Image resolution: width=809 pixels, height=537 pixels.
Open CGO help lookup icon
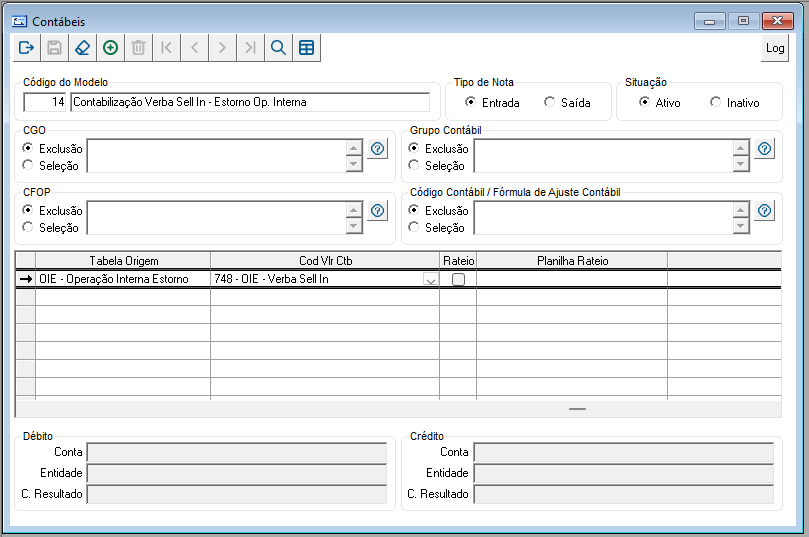coord(378,149)
